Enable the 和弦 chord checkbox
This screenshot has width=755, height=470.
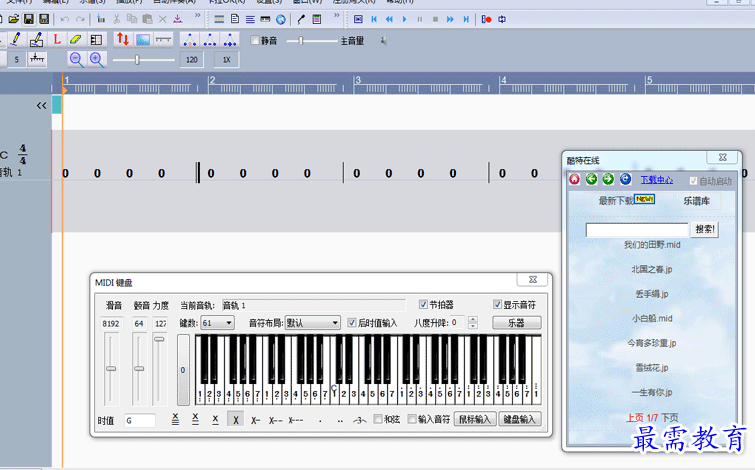pyautogui.click(x=378, y=419)
